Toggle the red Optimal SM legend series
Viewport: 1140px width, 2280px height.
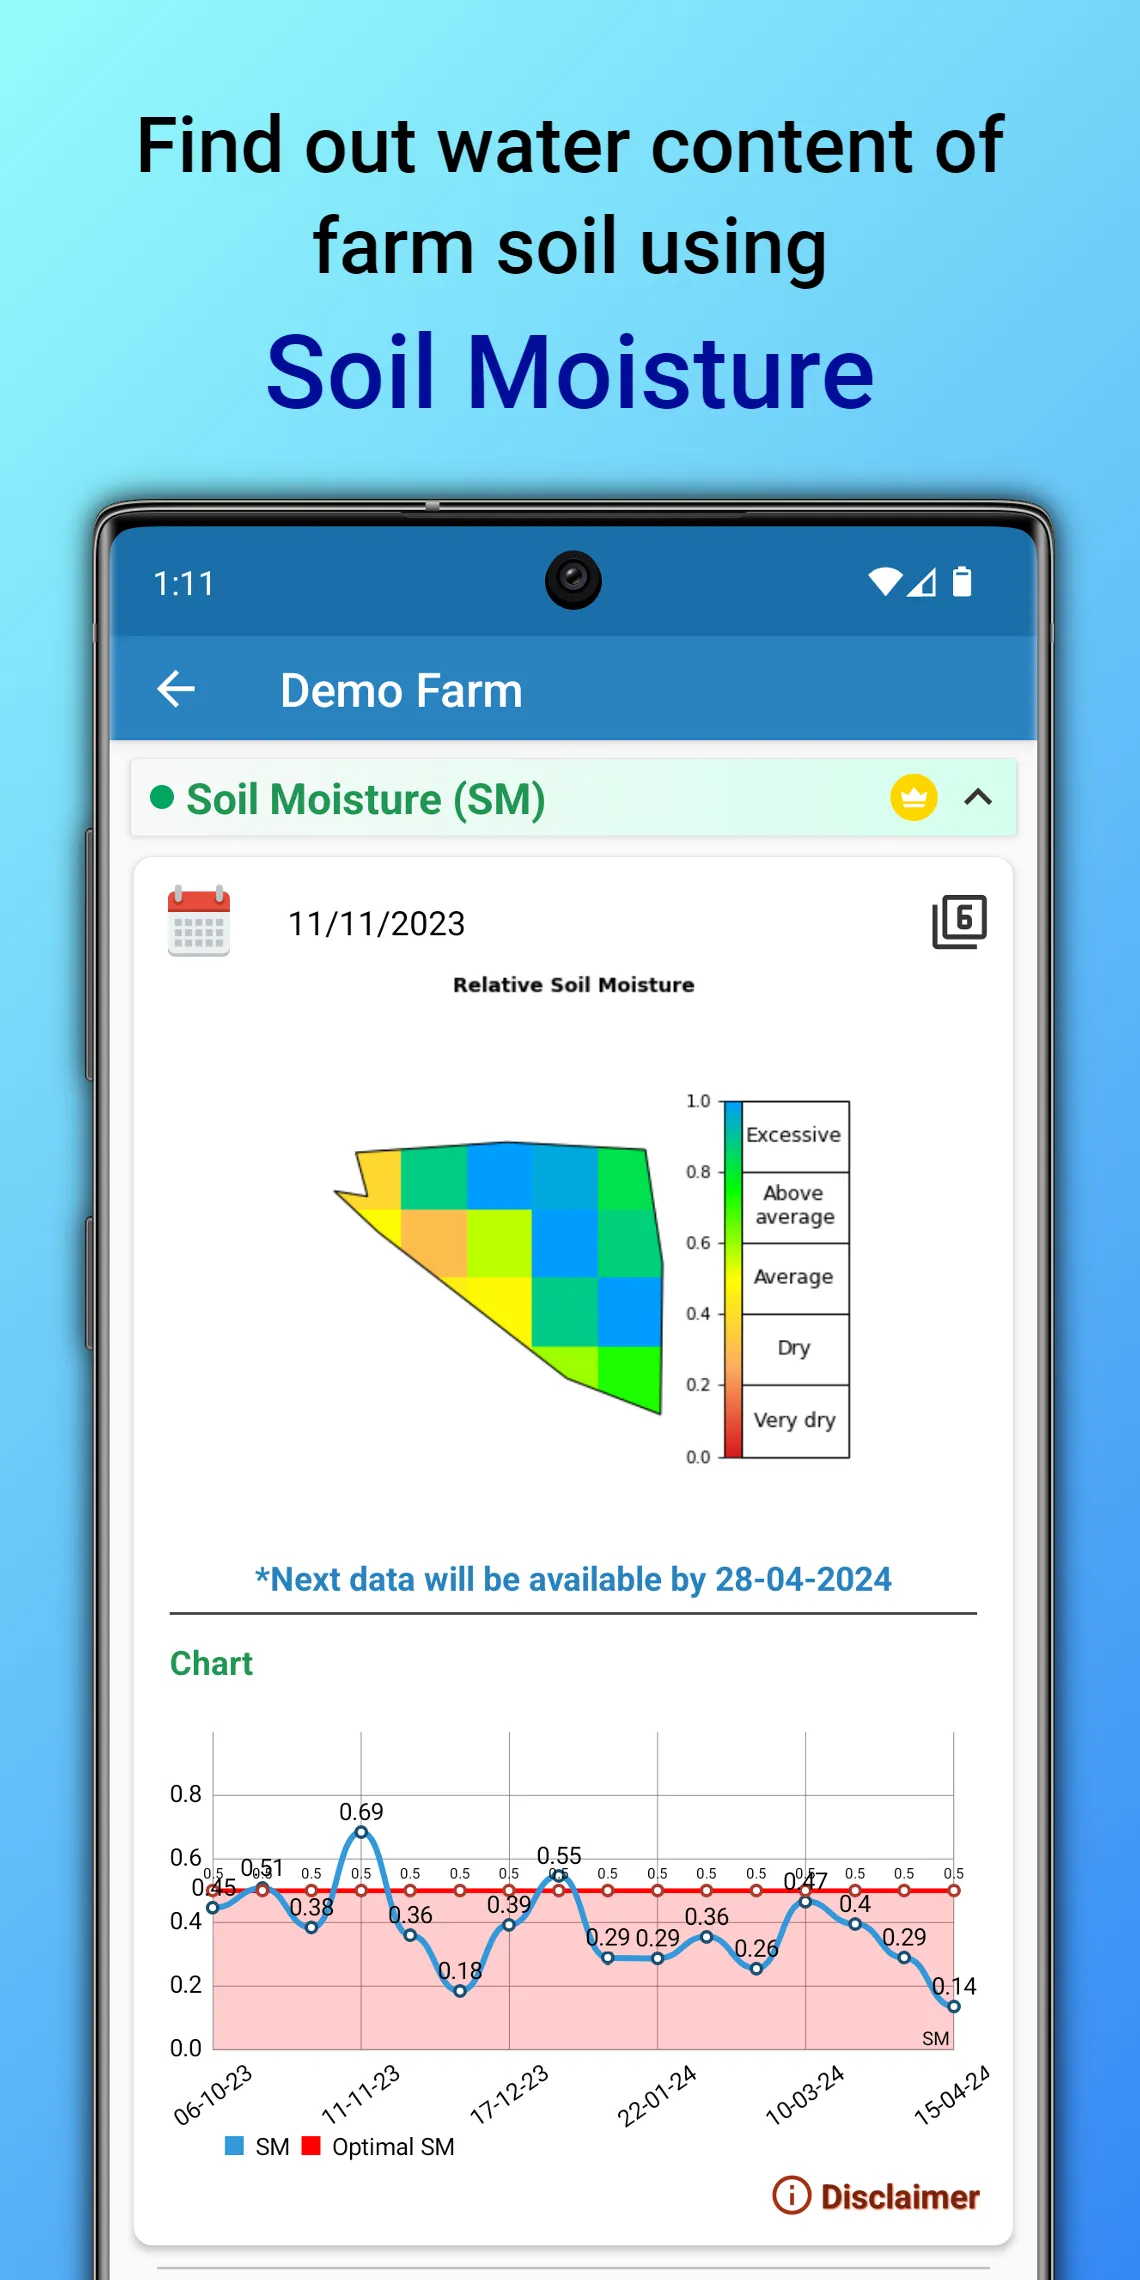(x=378, y=2146)
